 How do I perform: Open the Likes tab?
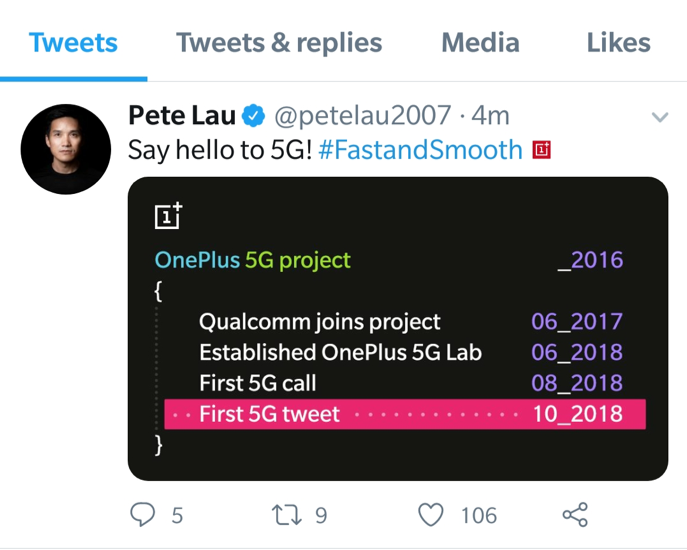(618, 43)
